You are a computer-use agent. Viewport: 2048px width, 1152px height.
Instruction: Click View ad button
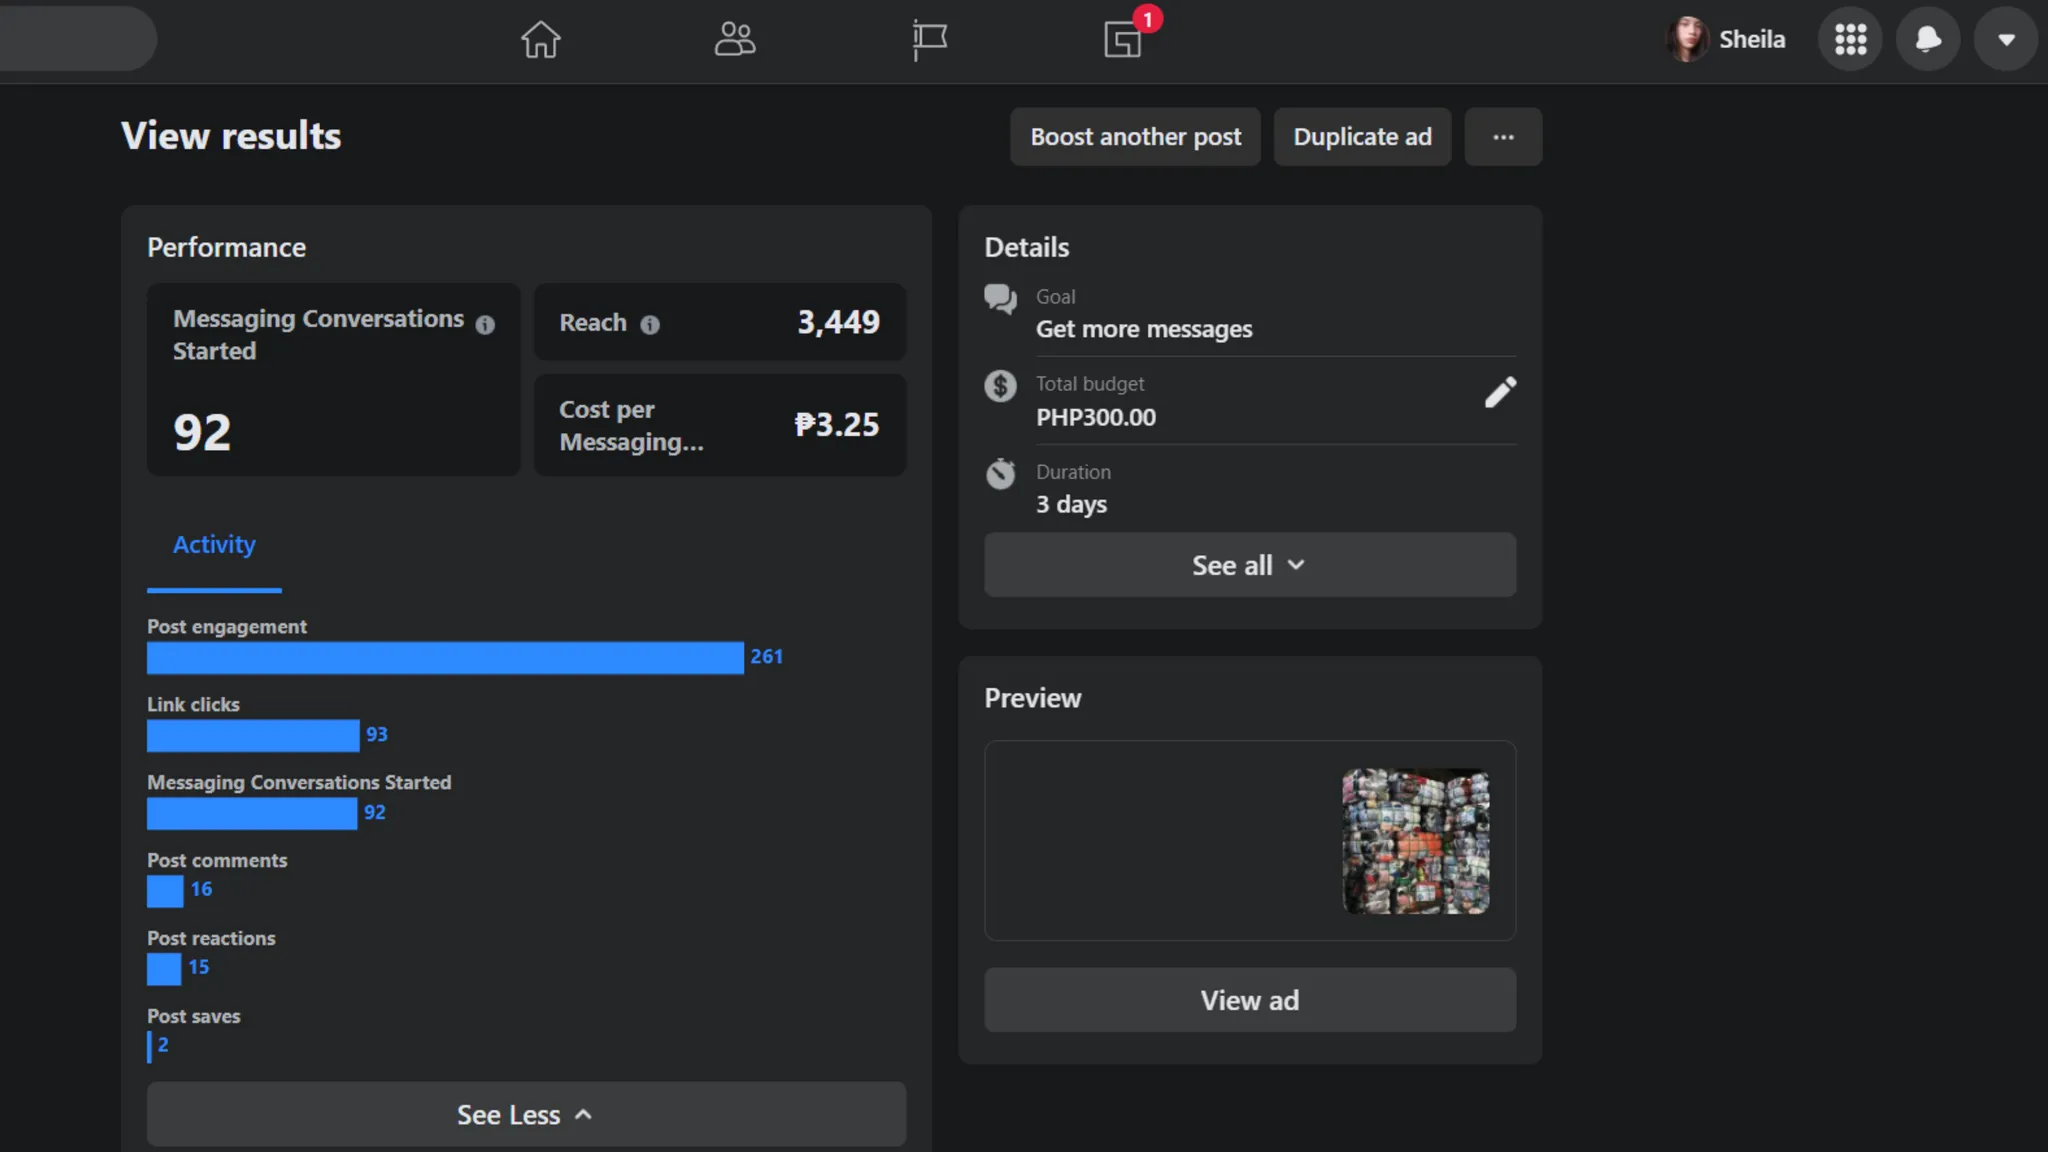click(x=1249, y=1000)
